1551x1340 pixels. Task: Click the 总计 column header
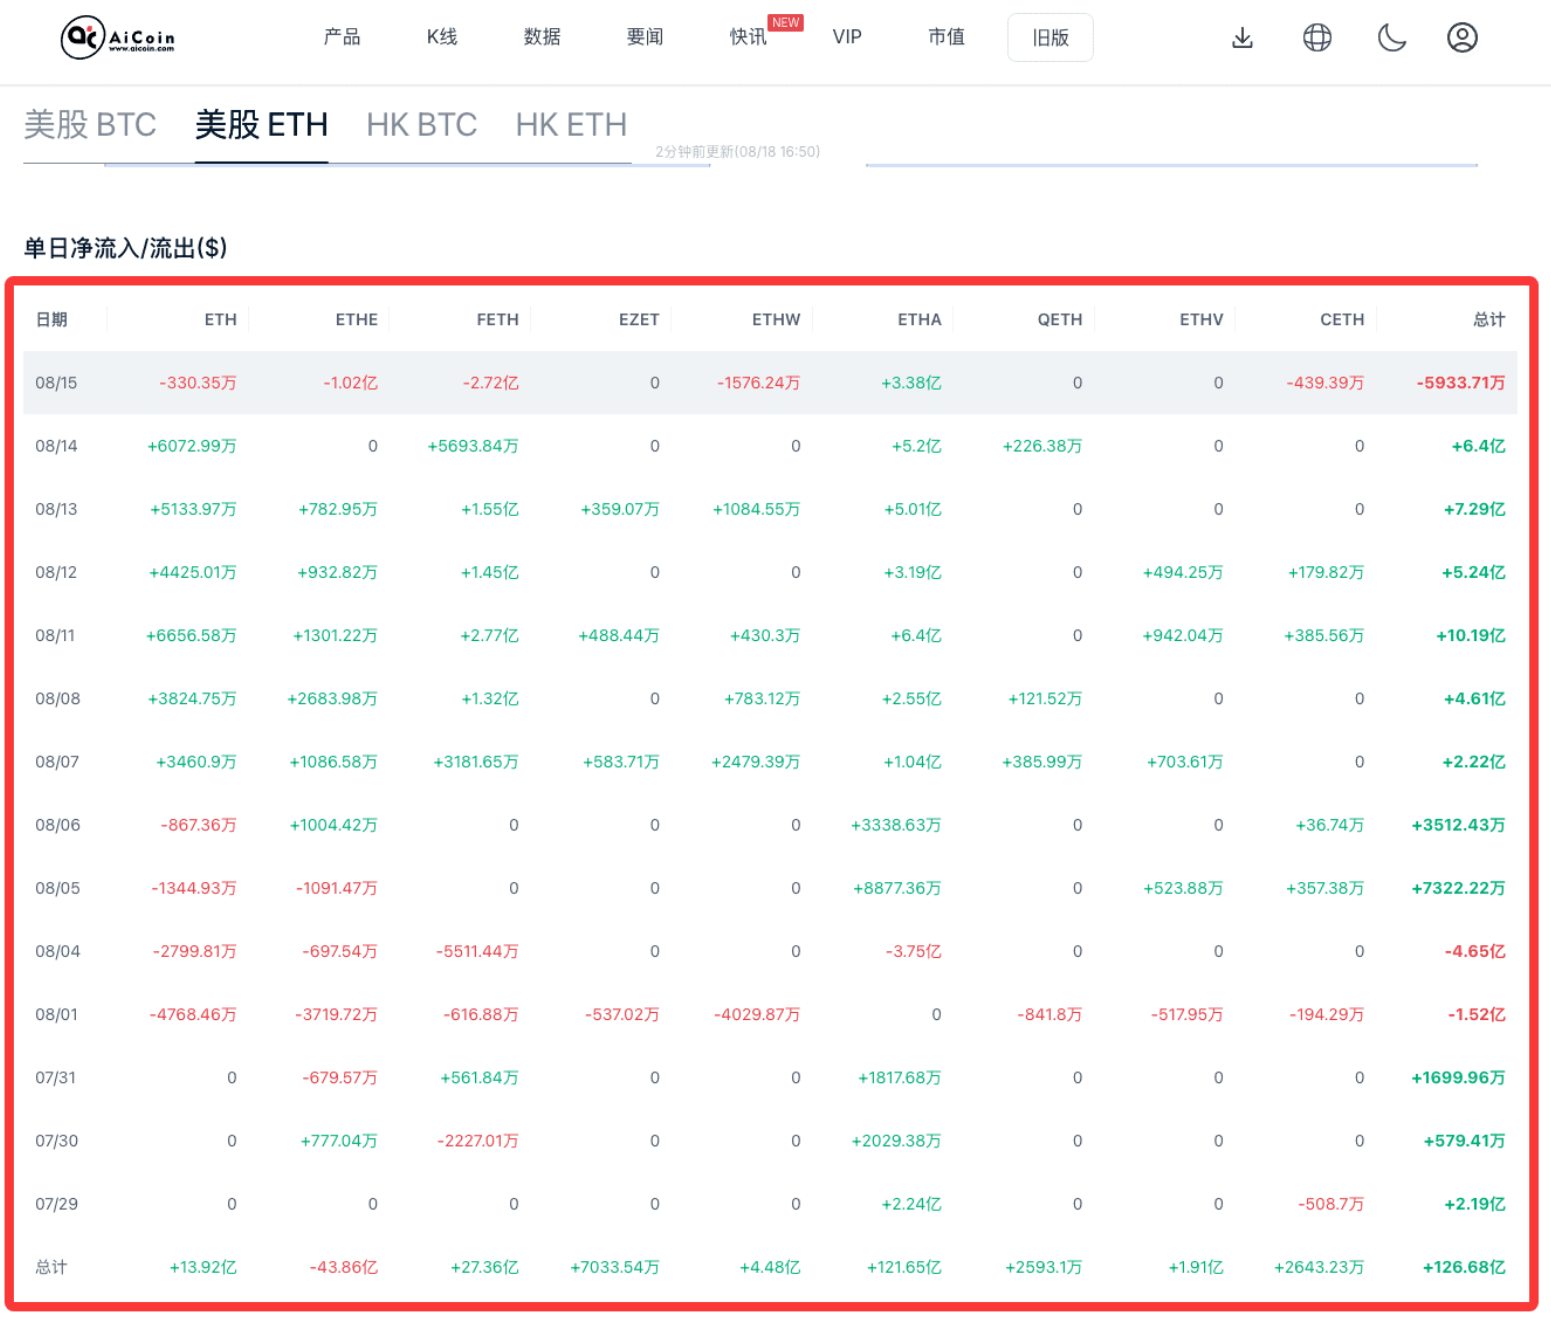1489,319
